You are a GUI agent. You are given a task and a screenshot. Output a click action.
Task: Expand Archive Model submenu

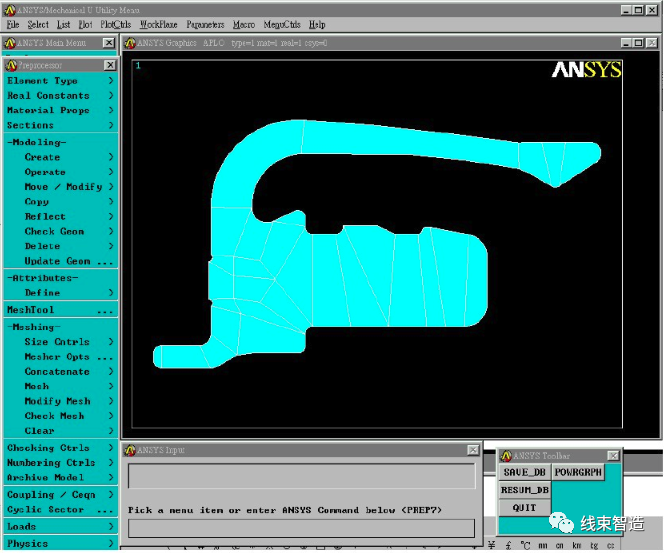(x=60, y=478)
